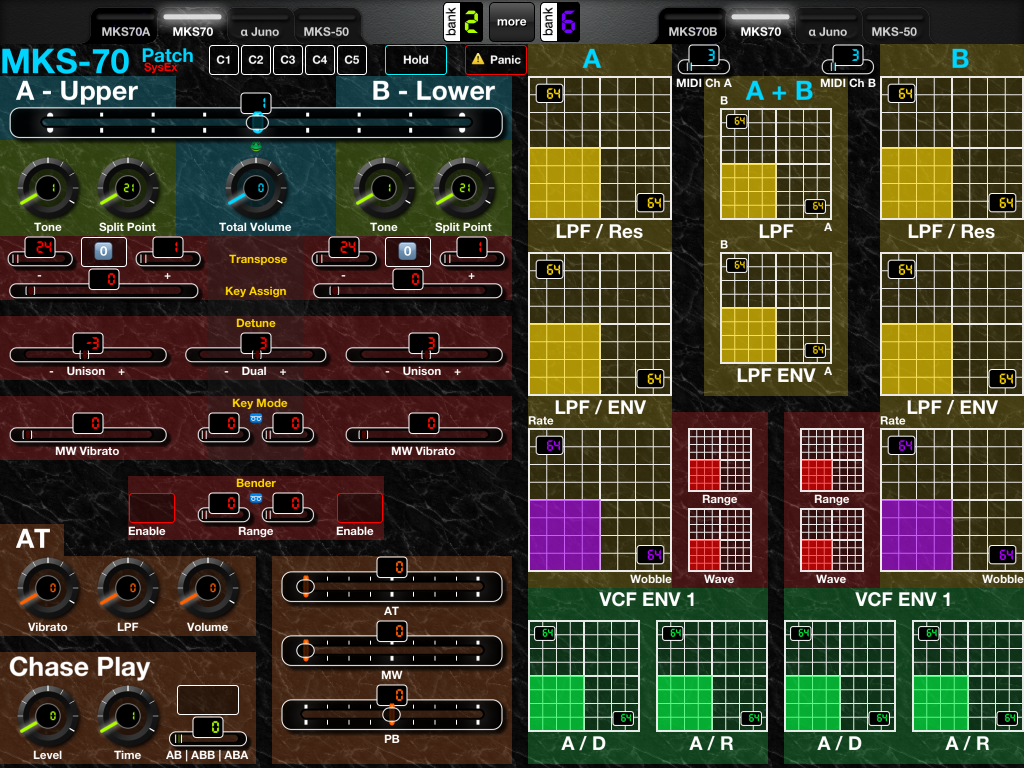Image resolution: width=1024 pixels, height=768 pixels.
Task: Open the left MKS-50 tab
Action: (326, 26)
